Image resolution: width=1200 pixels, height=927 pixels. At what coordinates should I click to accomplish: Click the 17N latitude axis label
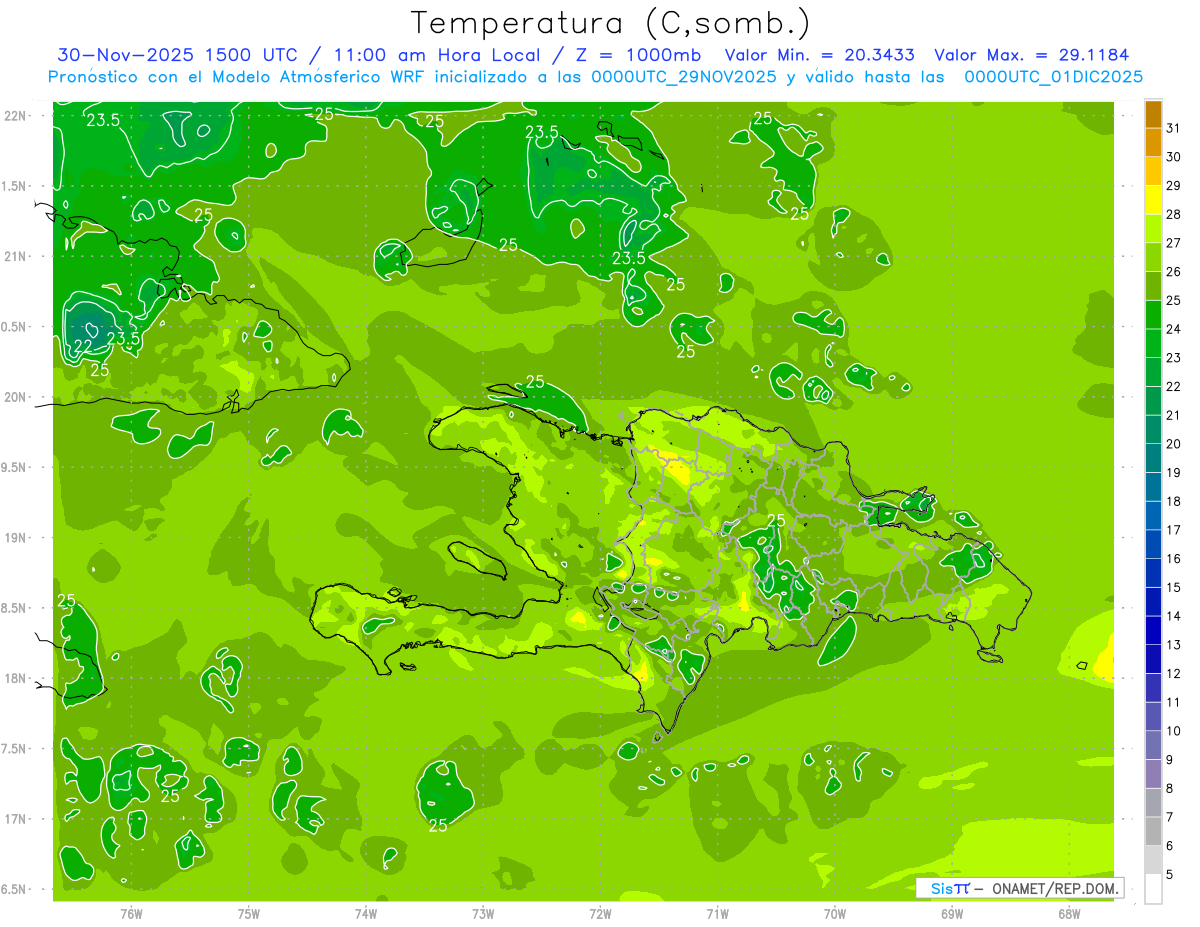point(17,819)
